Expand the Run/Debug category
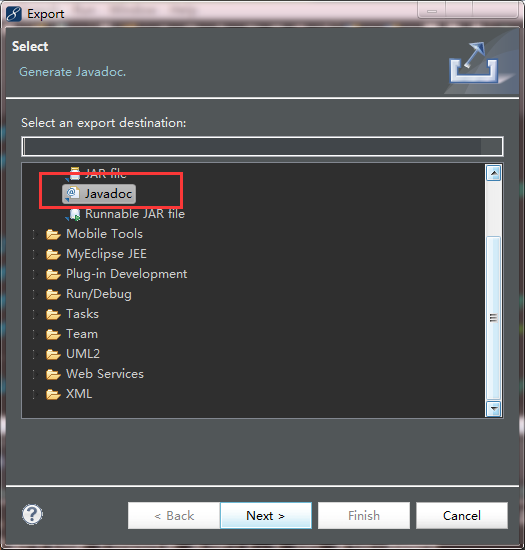Screen dimensions: 525x550 [35, 294]
